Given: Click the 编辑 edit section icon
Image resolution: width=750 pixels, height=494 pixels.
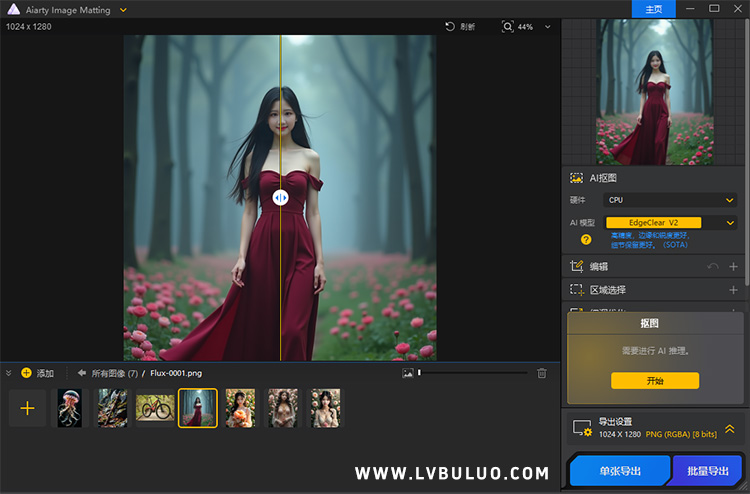Looking at the screenshot, I should (x=576, y=266).
